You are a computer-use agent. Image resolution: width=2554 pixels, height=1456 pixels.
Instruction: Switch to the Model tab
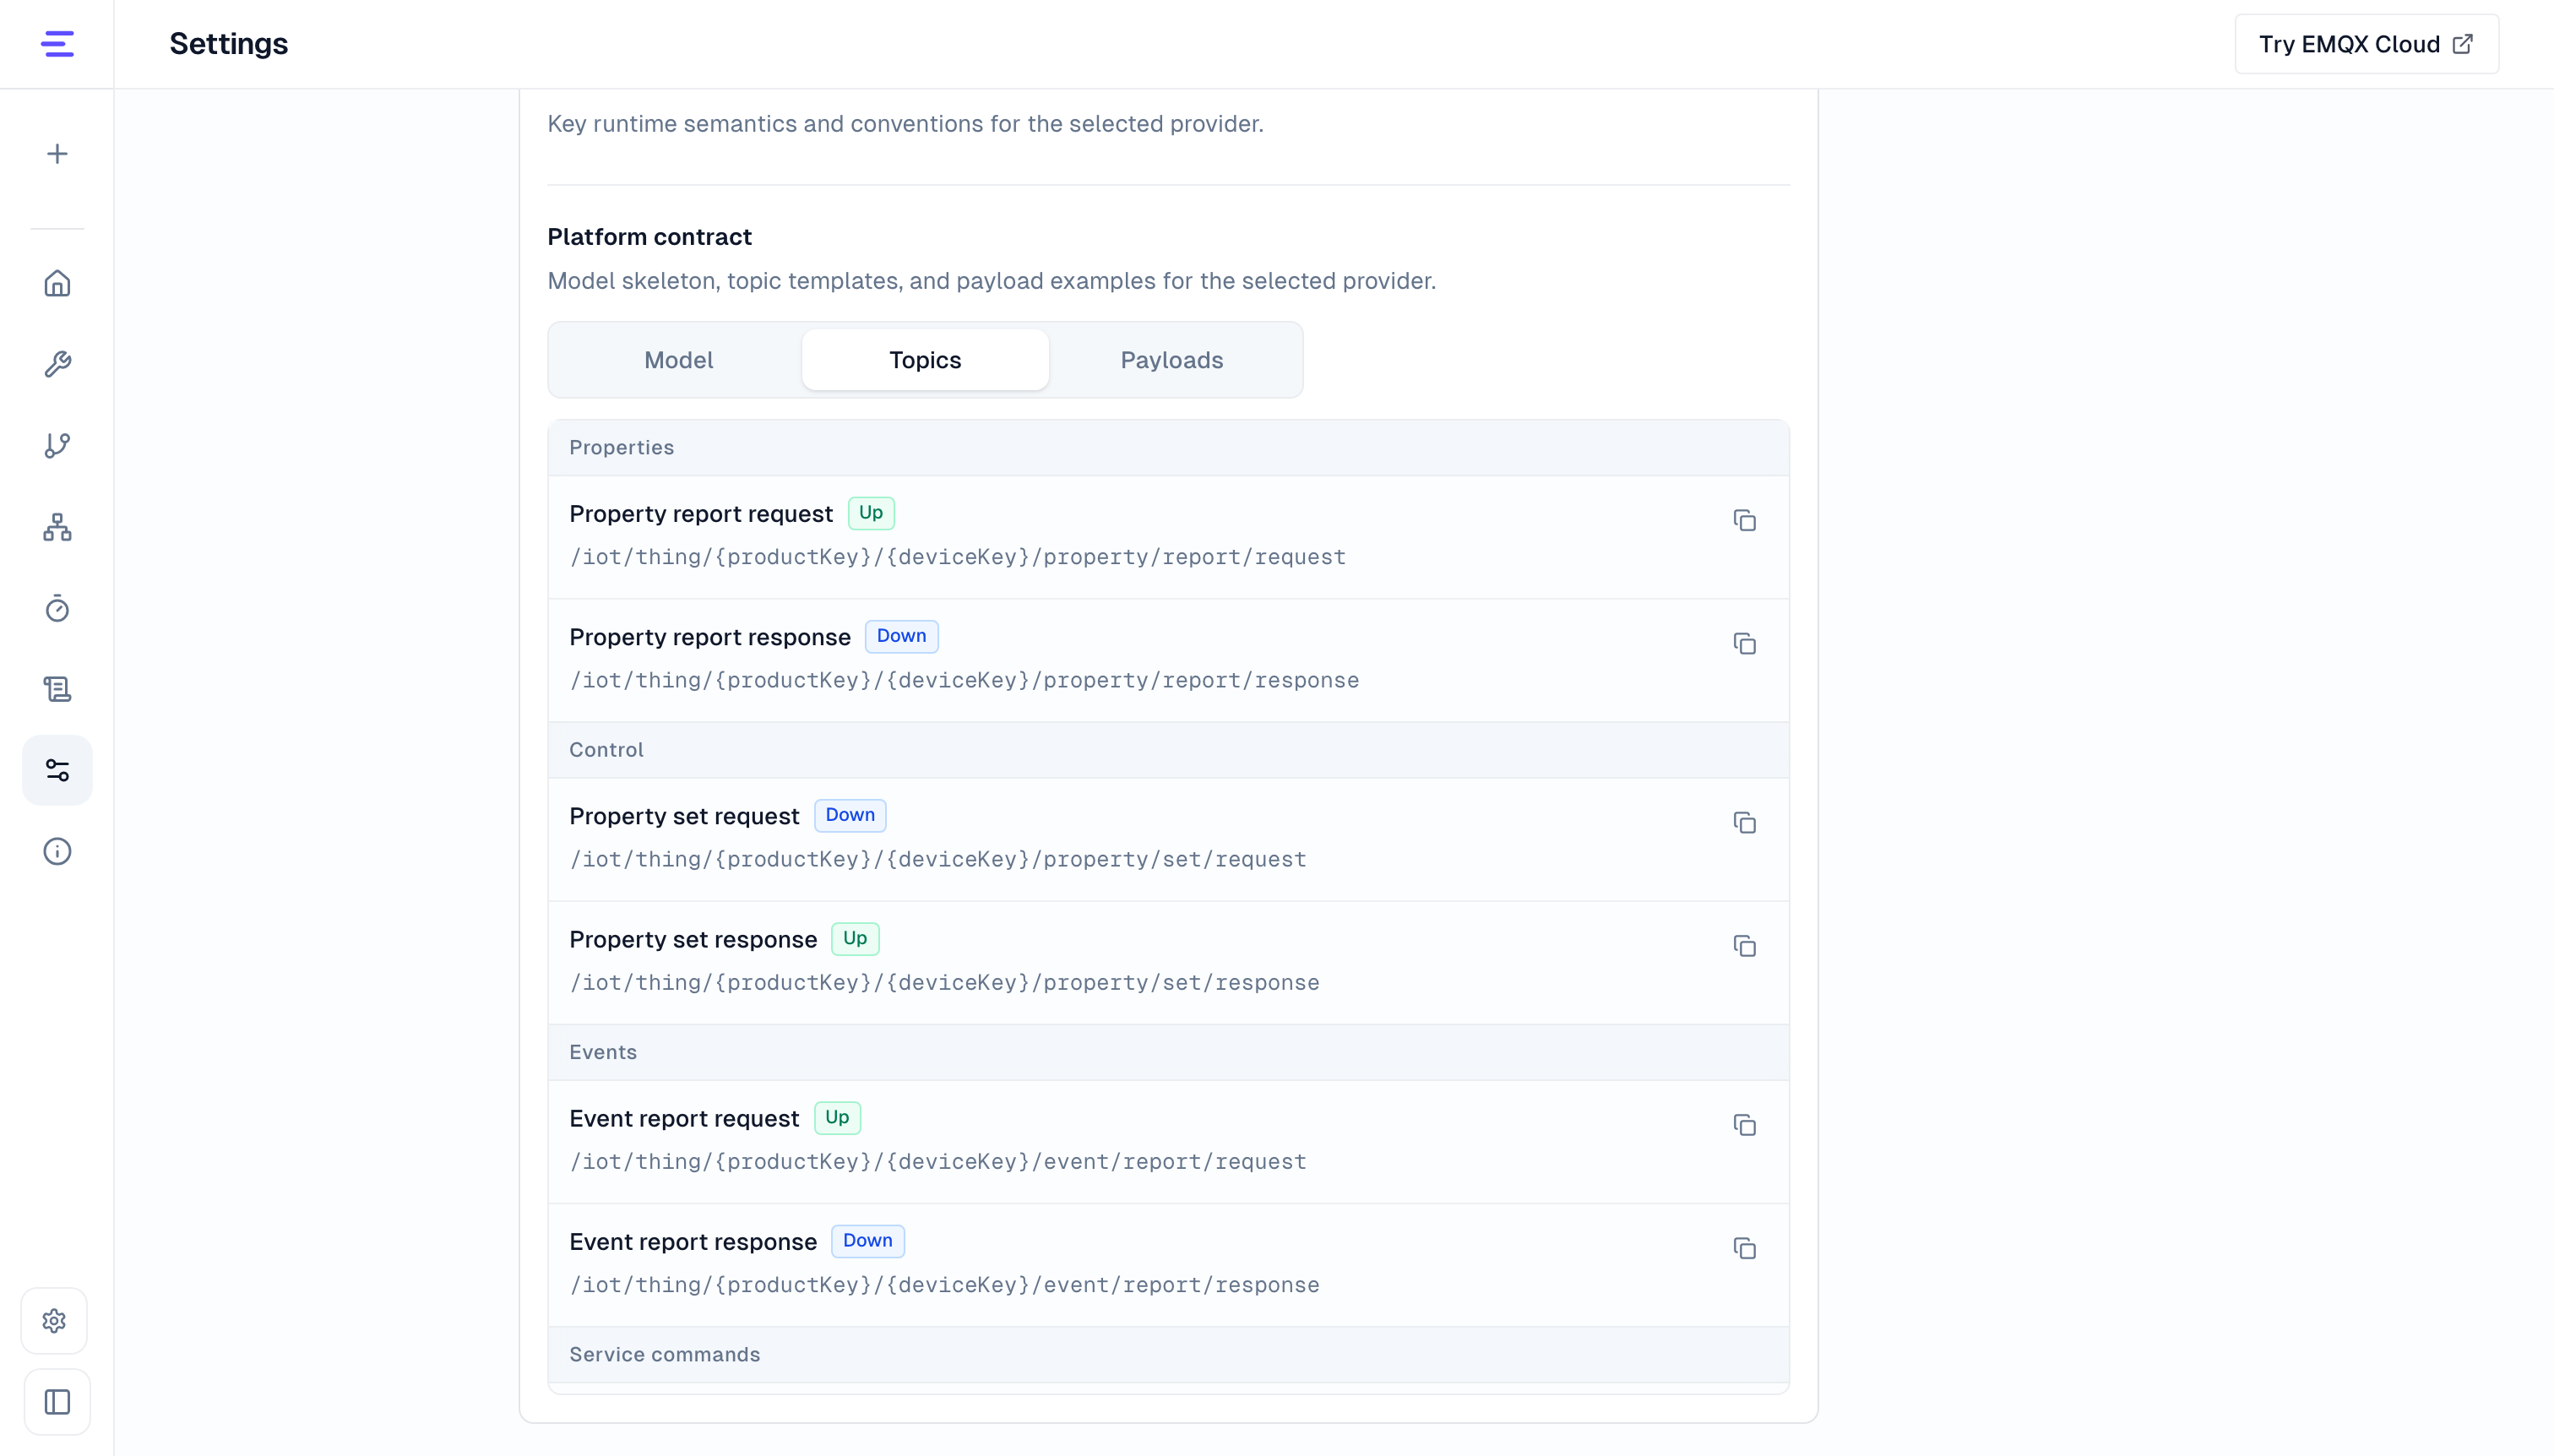coord(678,360)
